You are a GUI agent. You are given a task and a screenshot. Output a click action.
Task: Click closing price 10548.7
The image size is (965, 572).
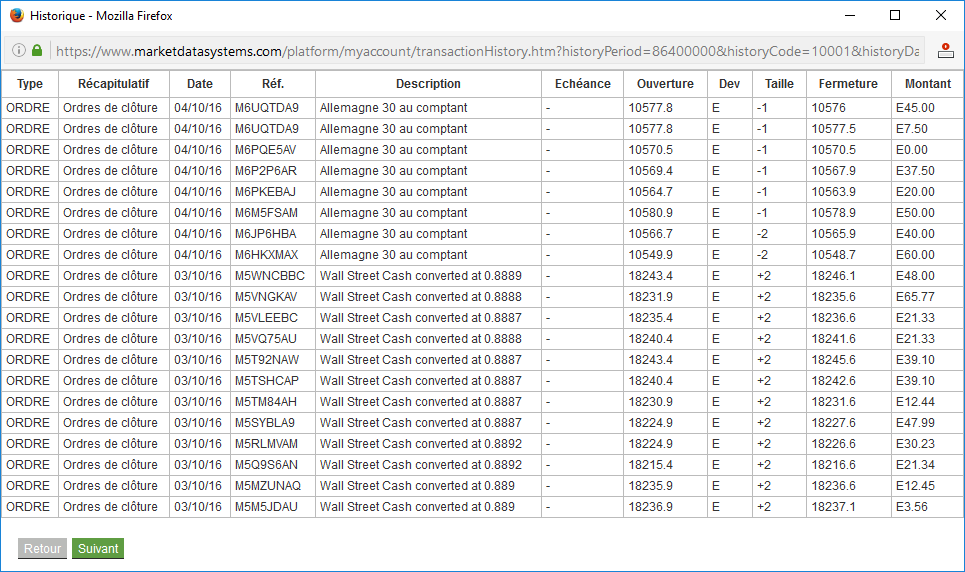pos(833,254)
